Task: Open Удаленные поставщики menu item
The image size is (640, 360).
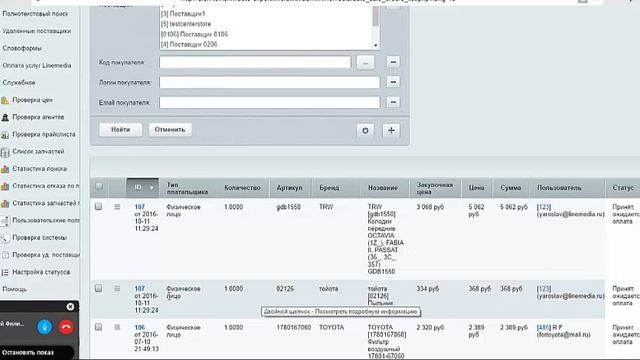Action: tap(37, 31)
